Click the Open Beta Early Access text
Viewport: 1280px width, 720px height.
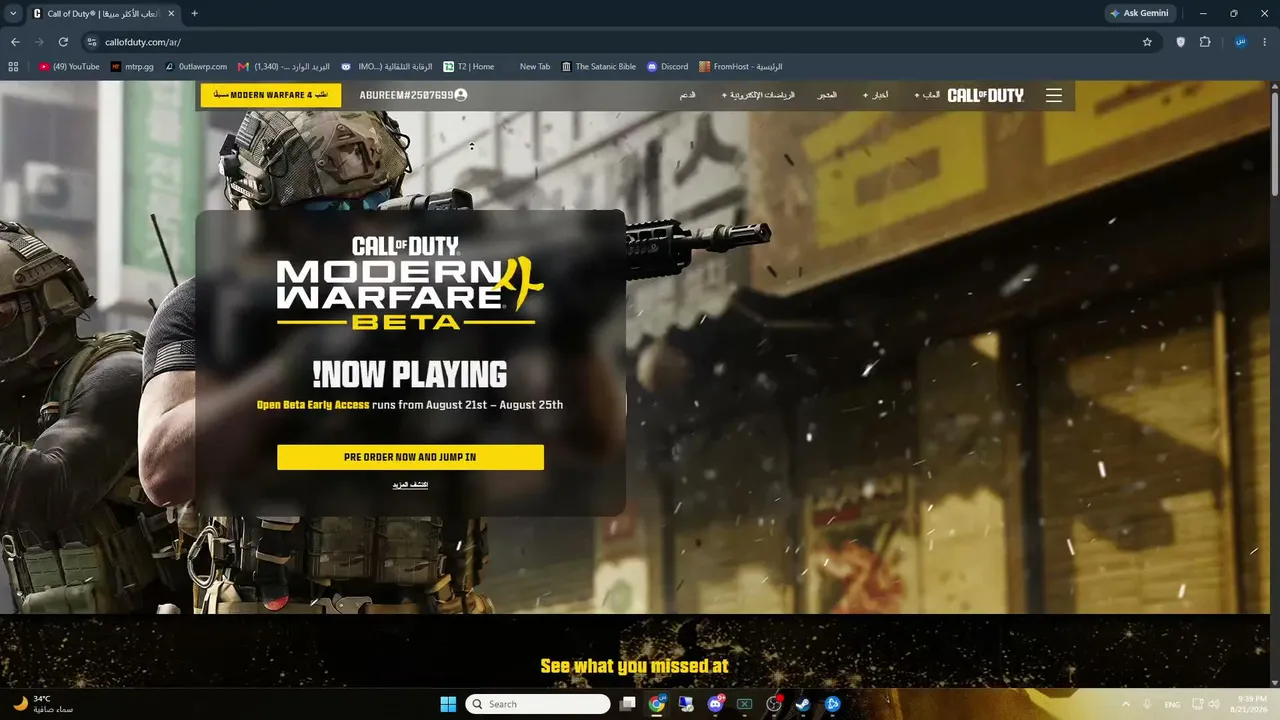(x=312, y=405)
